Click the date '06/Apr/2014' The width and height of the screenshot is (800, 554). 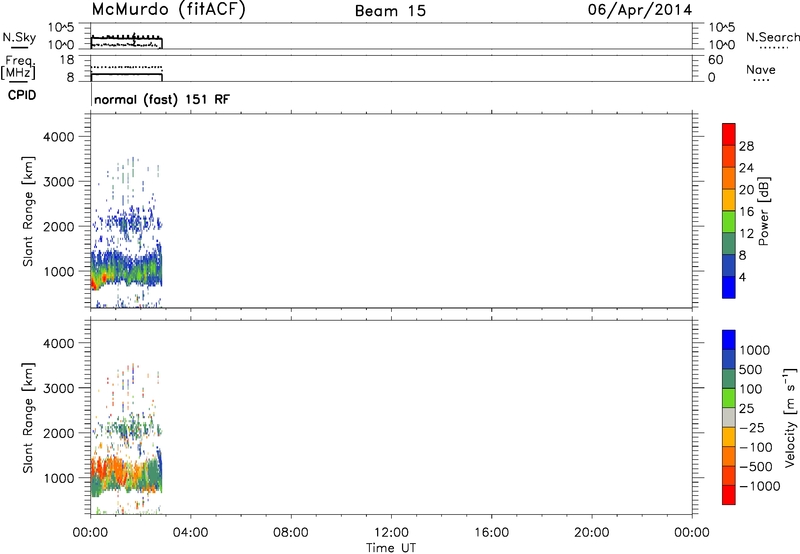[640, 10]
